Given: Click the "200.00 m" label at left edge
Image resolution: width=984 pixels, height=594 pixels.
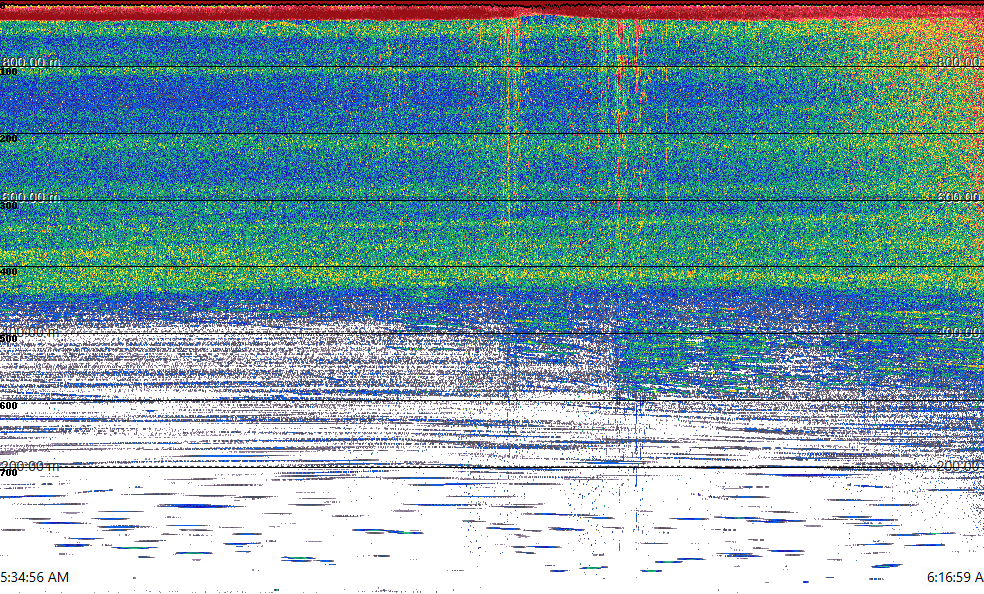Looking at the screenshot, I should tap(31, 465).
